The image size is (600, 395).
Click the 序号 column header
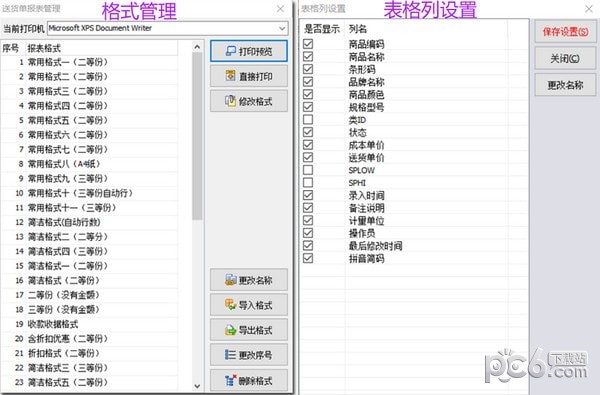(12, 48)
